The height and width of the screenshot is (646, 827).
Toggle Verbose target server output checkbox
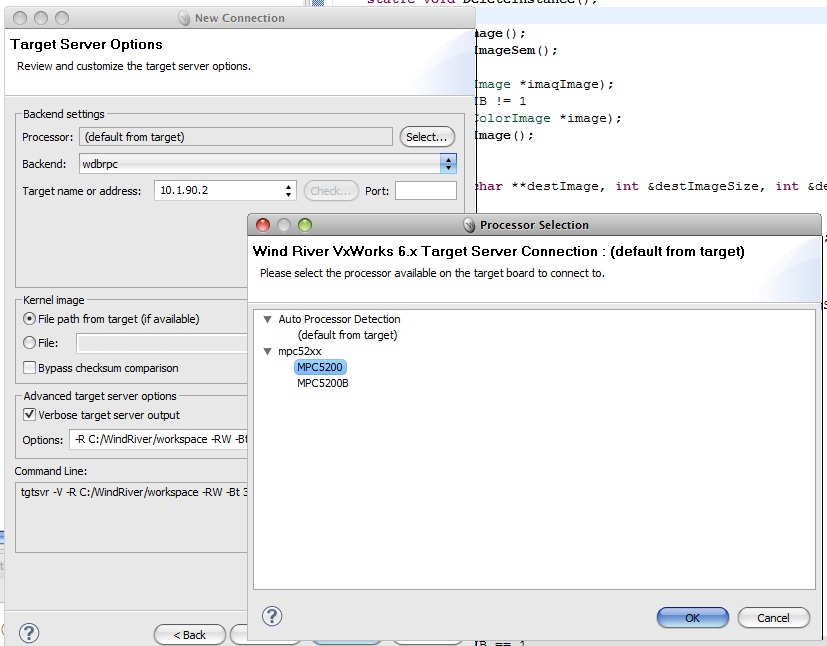[x=30, y=414]
